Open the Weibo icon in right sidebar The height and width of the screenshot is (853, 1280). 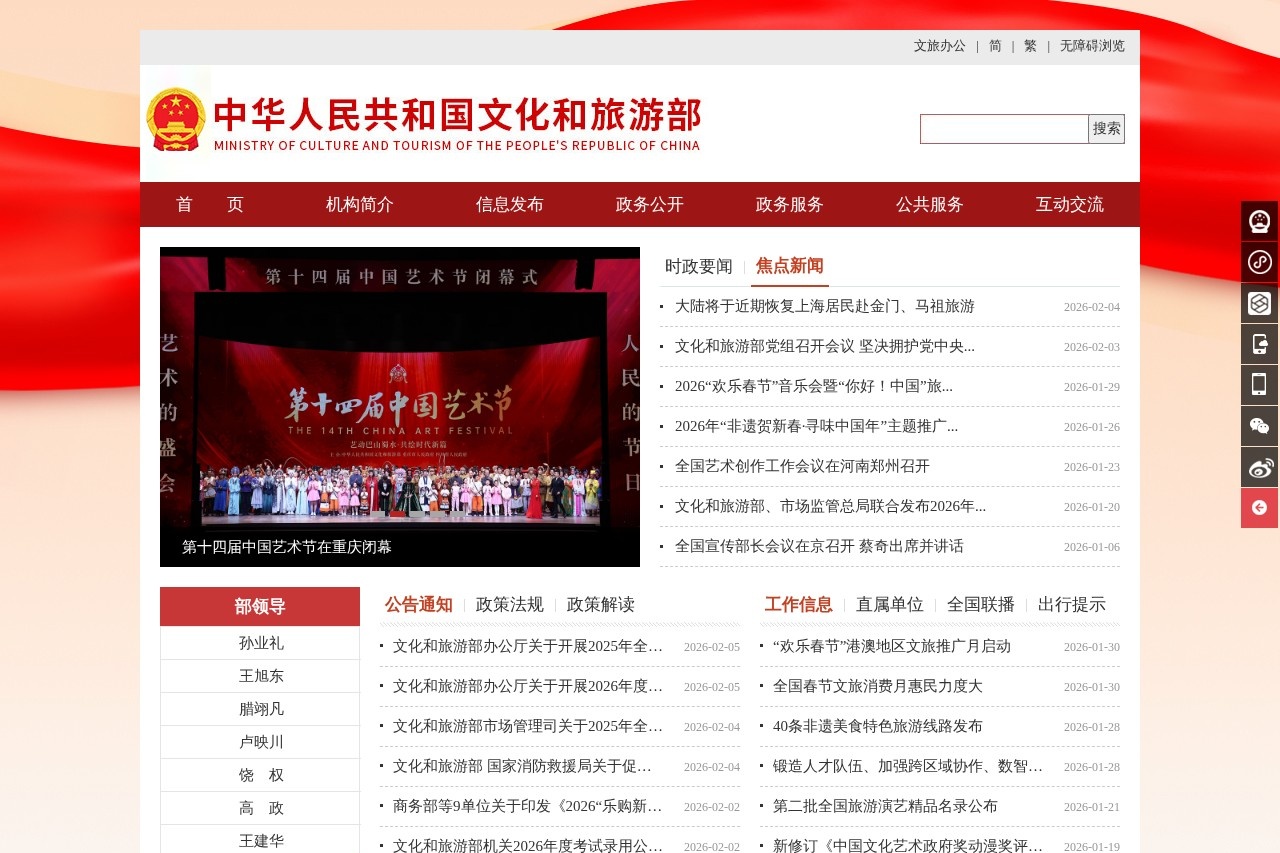coord(1259,467)
